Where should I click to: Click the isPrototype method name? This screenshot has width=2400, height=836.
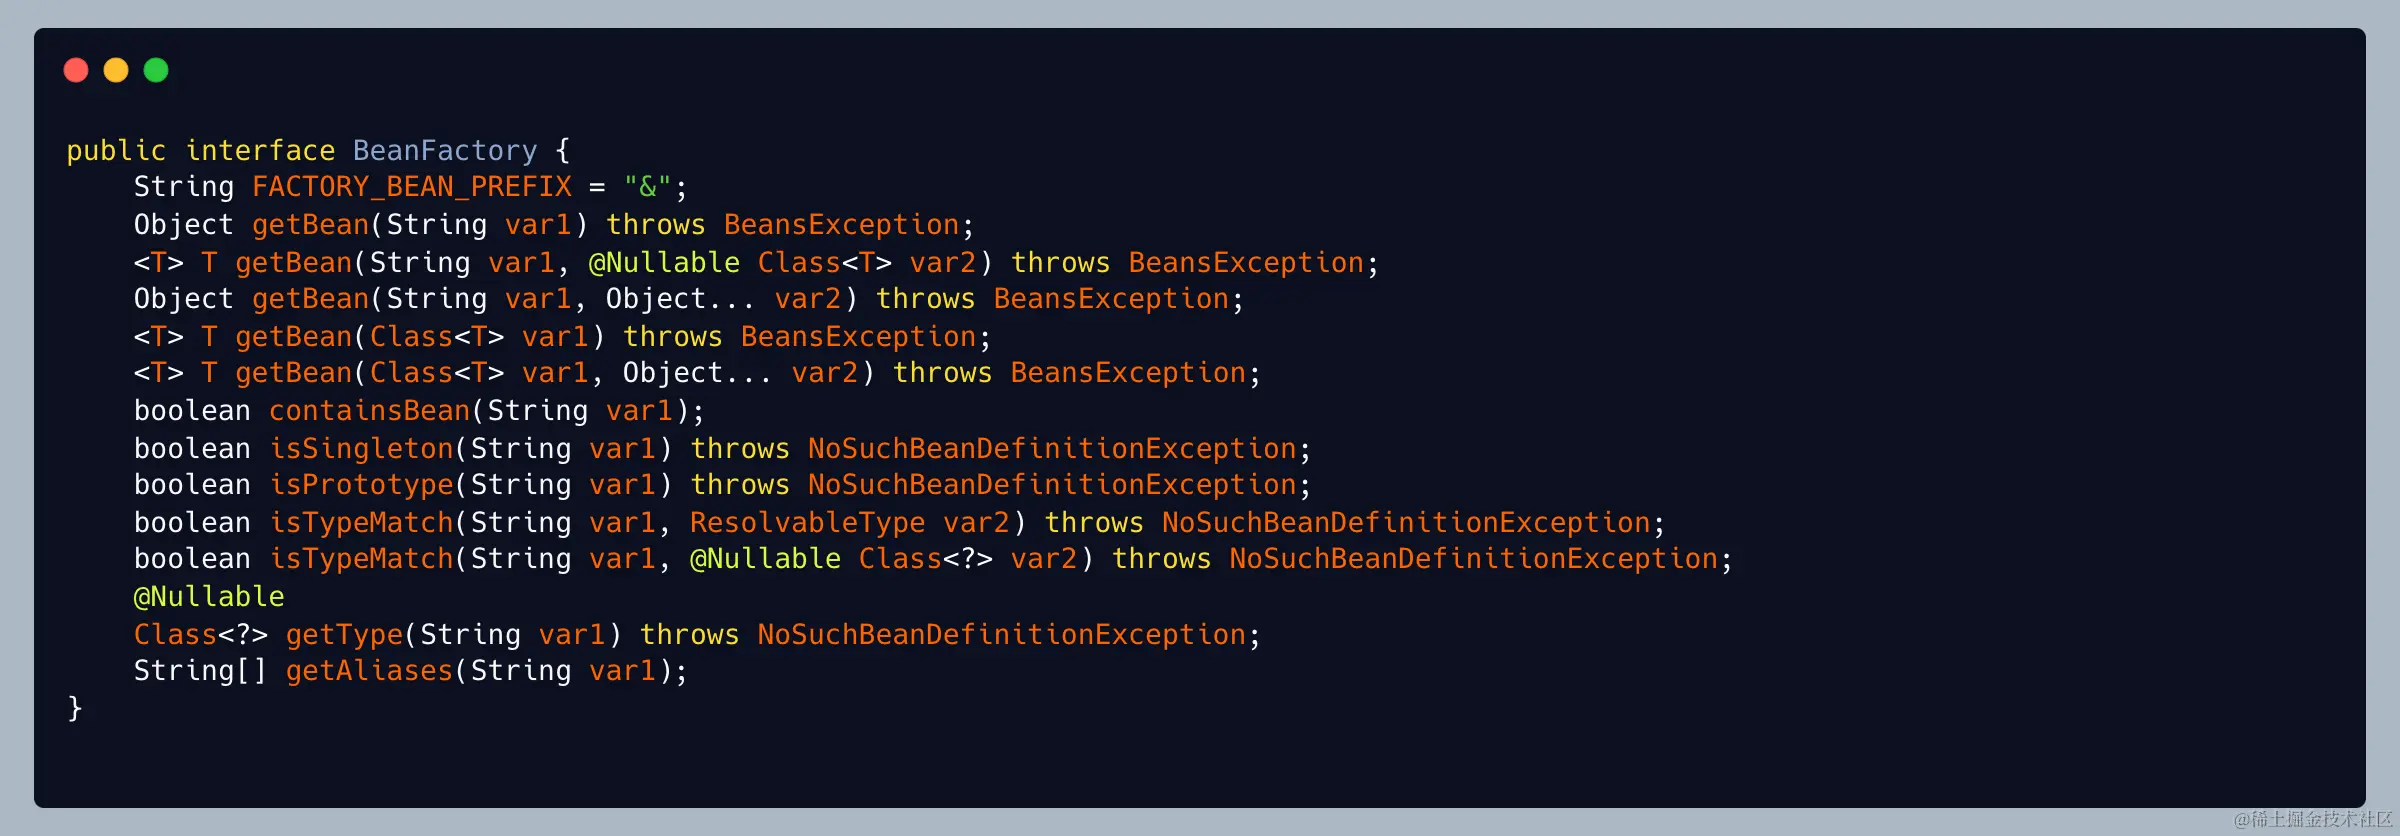(x=361, y=485)
